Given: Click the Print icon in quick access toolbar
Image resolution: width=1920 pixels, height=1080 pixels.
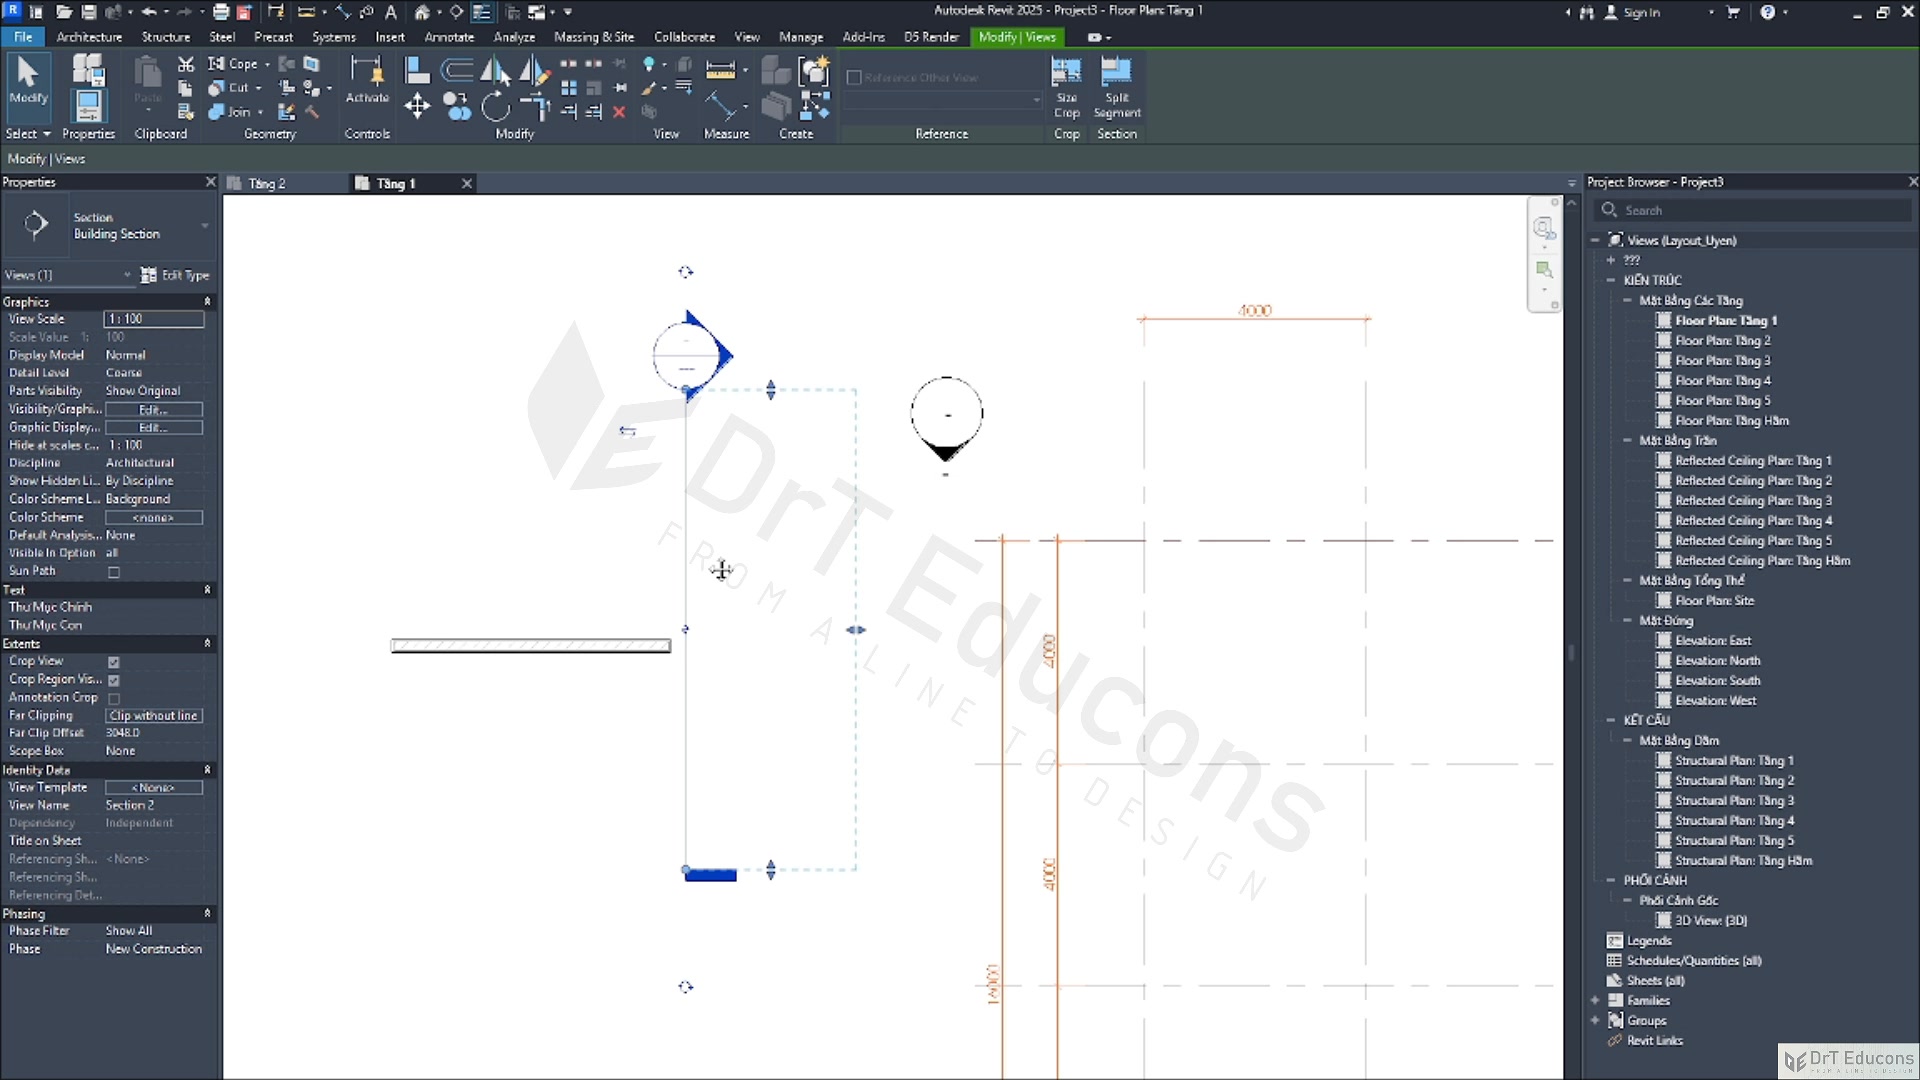Looking at the screenshot, I should point(220,12).
